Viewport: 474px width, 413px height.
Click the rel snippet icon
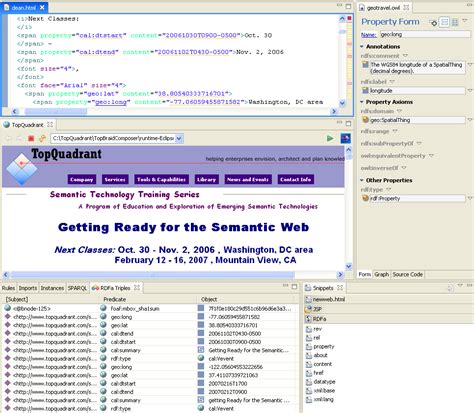click(309, 338)
